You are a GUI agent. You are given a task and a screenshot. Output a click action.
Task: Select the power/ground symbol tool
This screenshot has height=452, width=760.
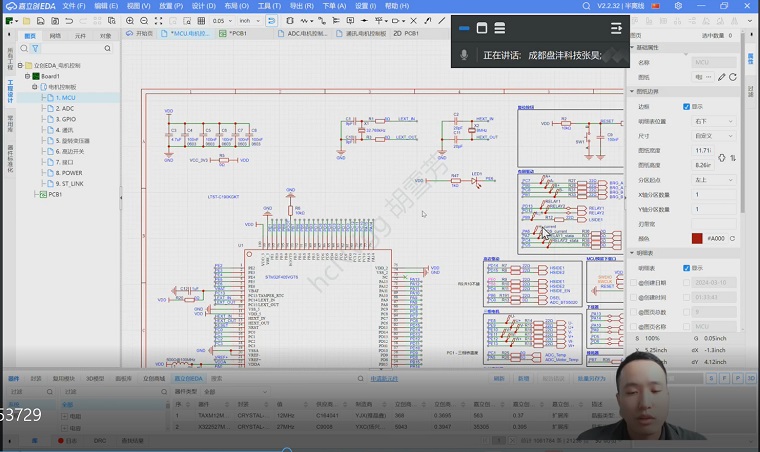pyautogui.click(x=379, y=21)
